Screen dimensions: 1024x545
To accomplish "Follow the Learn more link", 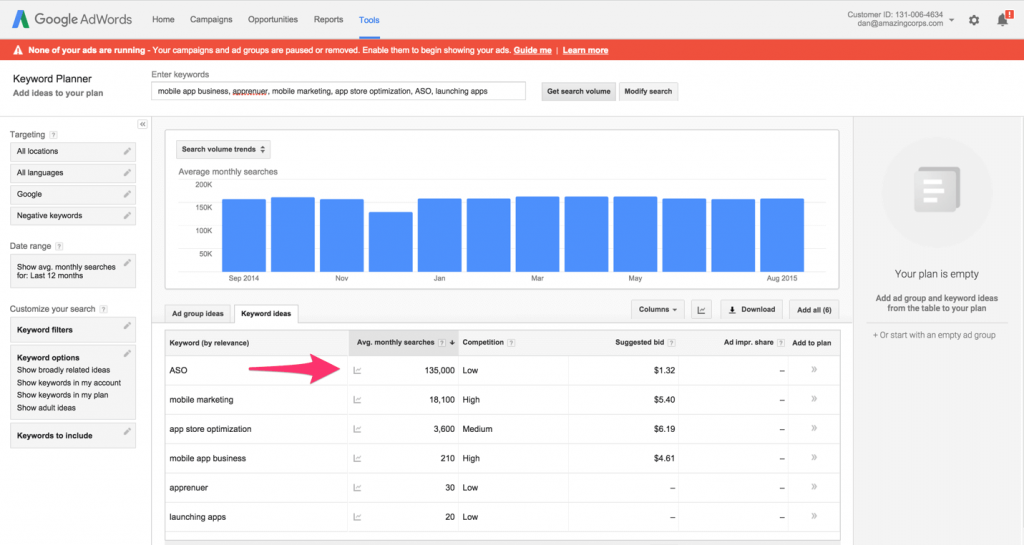I will (585, 50).
